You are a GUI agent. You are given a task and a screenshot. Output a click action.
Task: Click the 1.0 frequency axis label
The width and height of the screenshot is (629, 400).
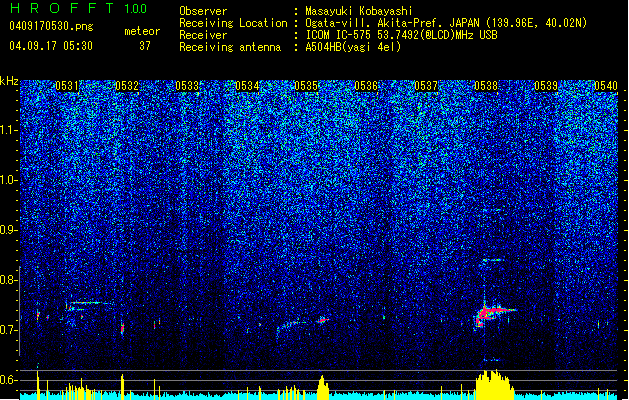(9, 180)
